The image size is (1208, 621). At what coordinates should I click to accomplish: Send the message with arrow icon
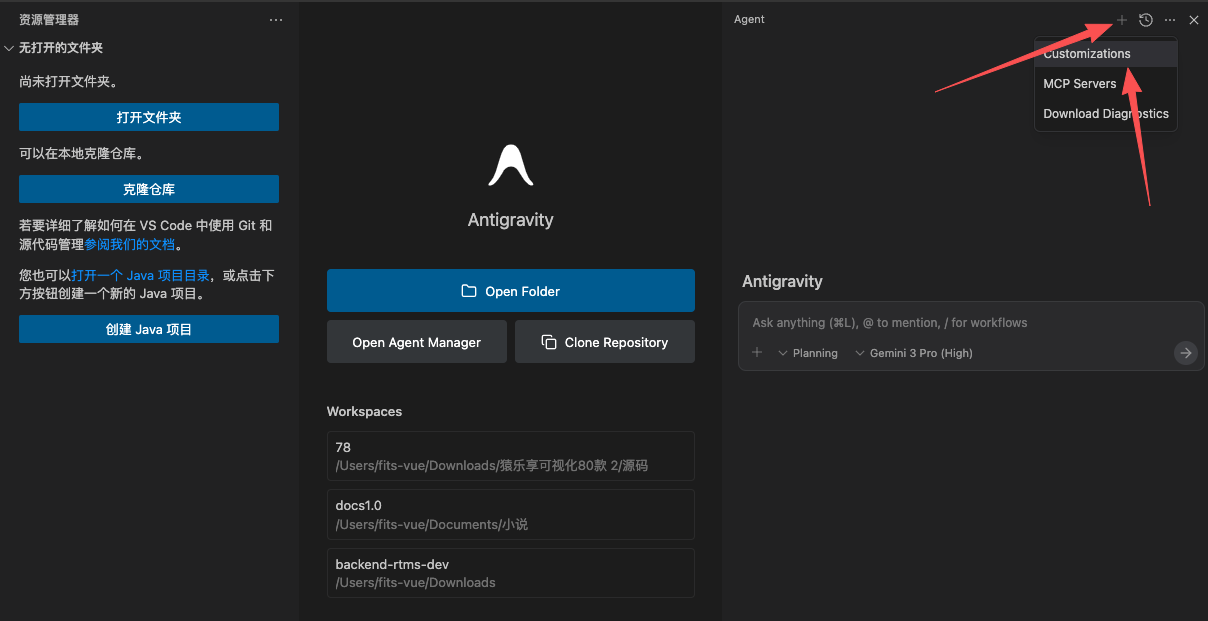point(1185,352)
